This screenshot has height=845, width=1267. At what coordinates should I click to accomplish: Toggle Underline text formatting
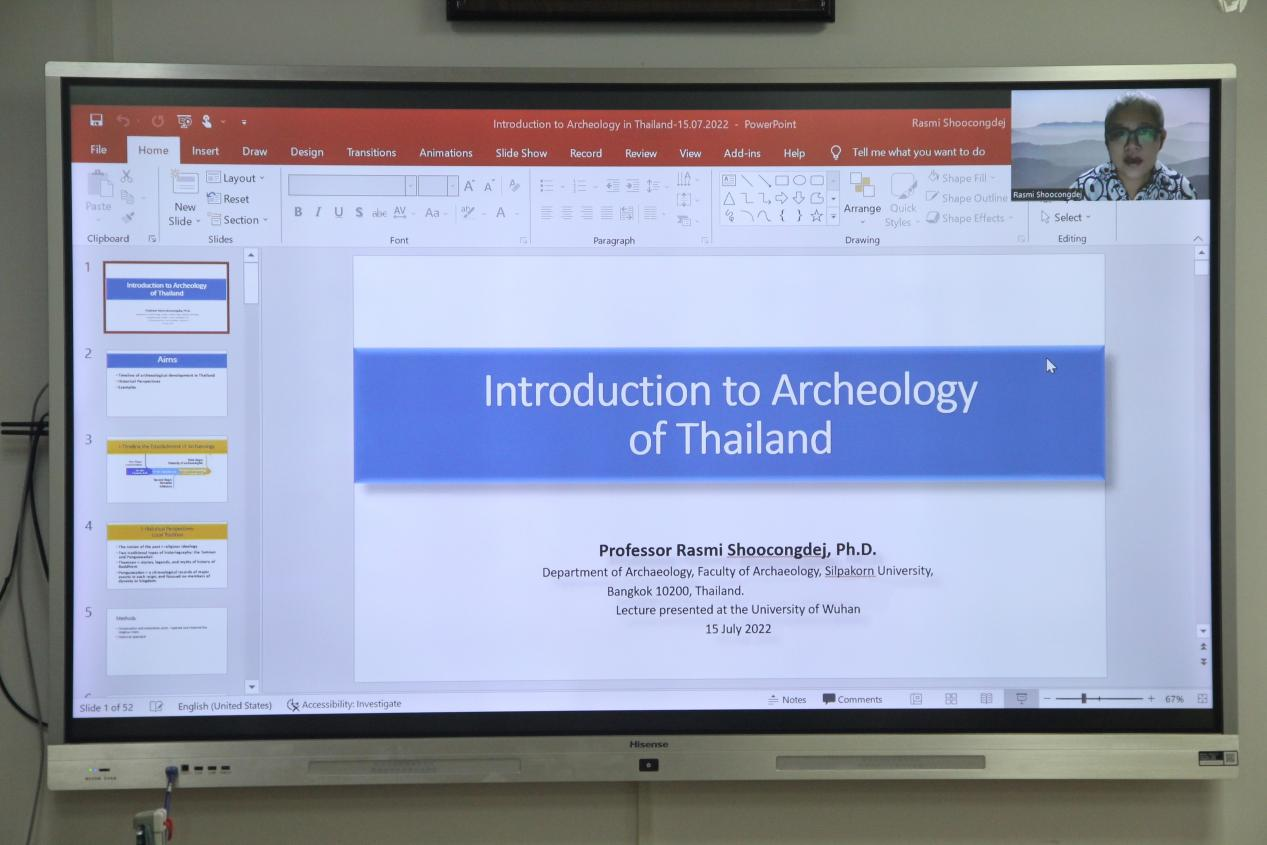coord(338,212)
